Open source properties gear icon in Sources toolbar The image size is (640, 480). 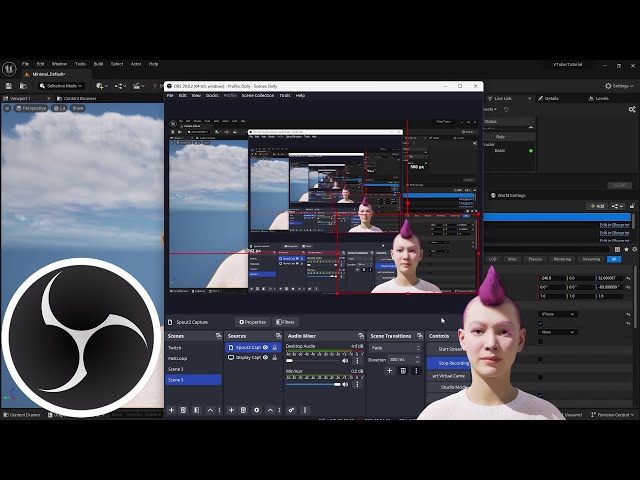257,410
